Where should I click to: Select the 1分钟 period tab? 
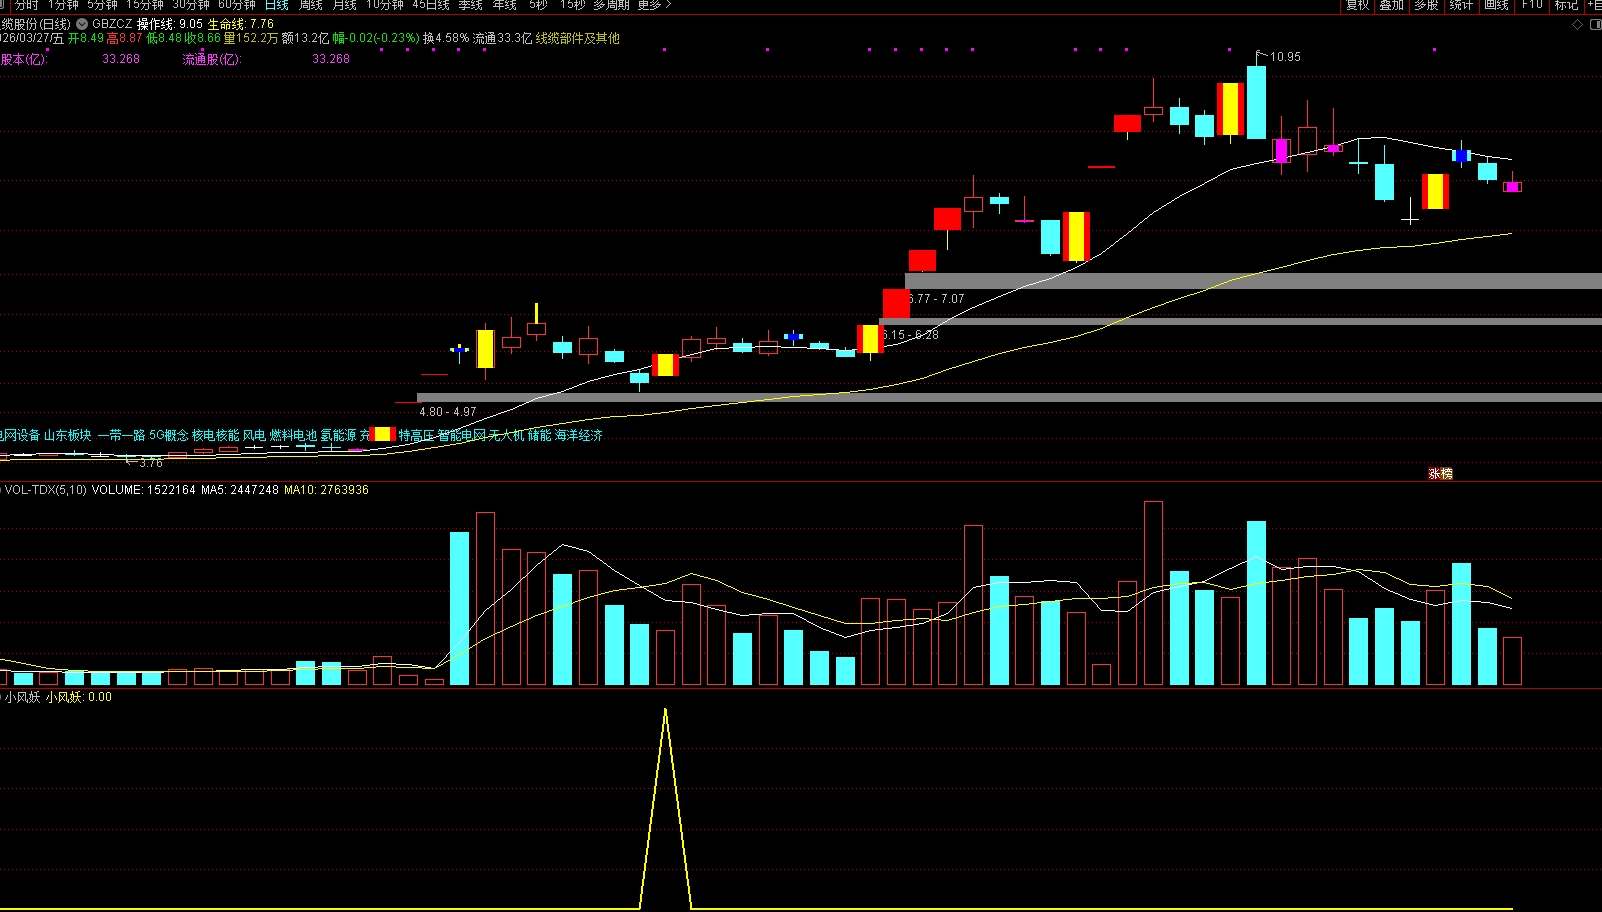(x=63, y=5)
